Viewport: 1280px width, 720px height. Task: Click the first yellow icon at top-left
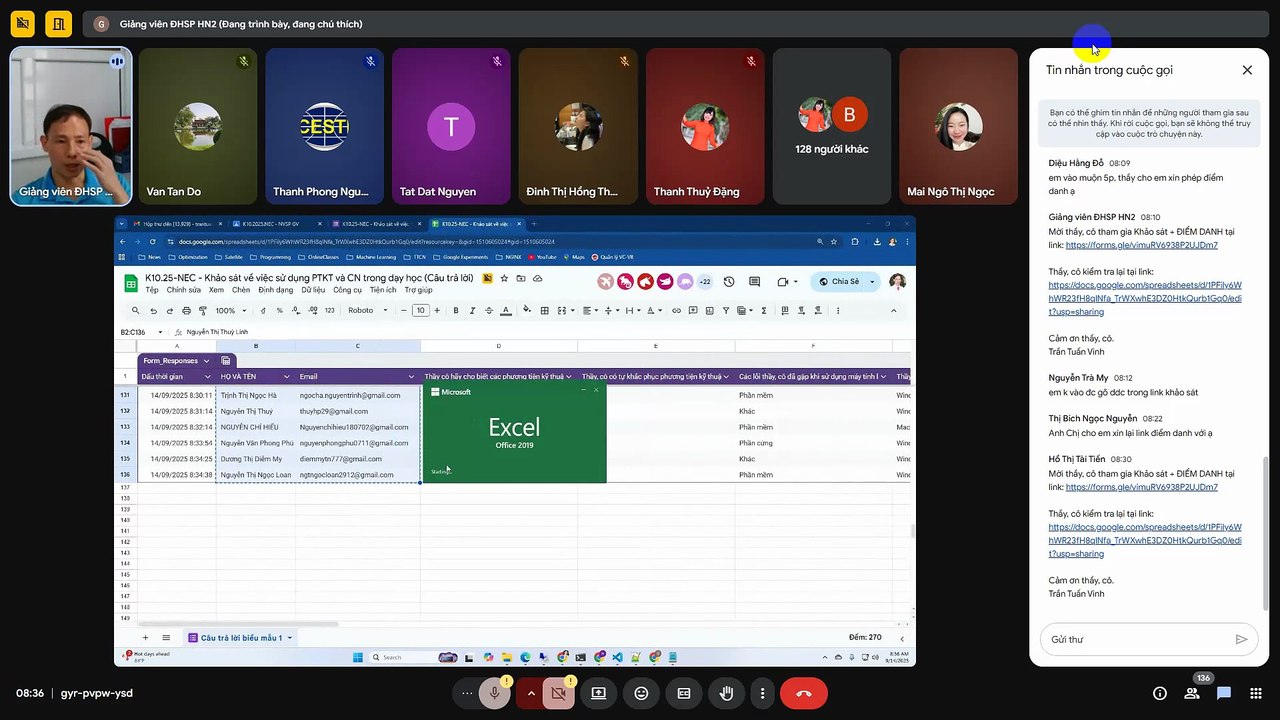[22, 23]
